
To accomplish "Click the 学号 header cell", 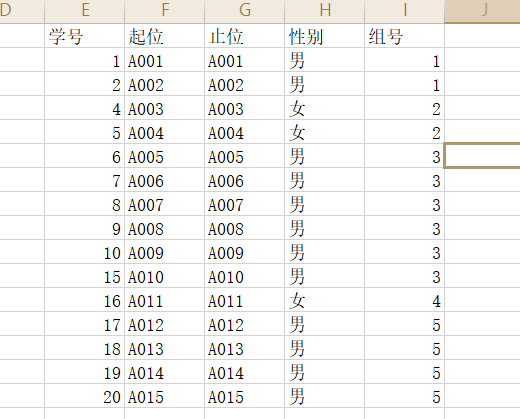I will click(85, 36).
